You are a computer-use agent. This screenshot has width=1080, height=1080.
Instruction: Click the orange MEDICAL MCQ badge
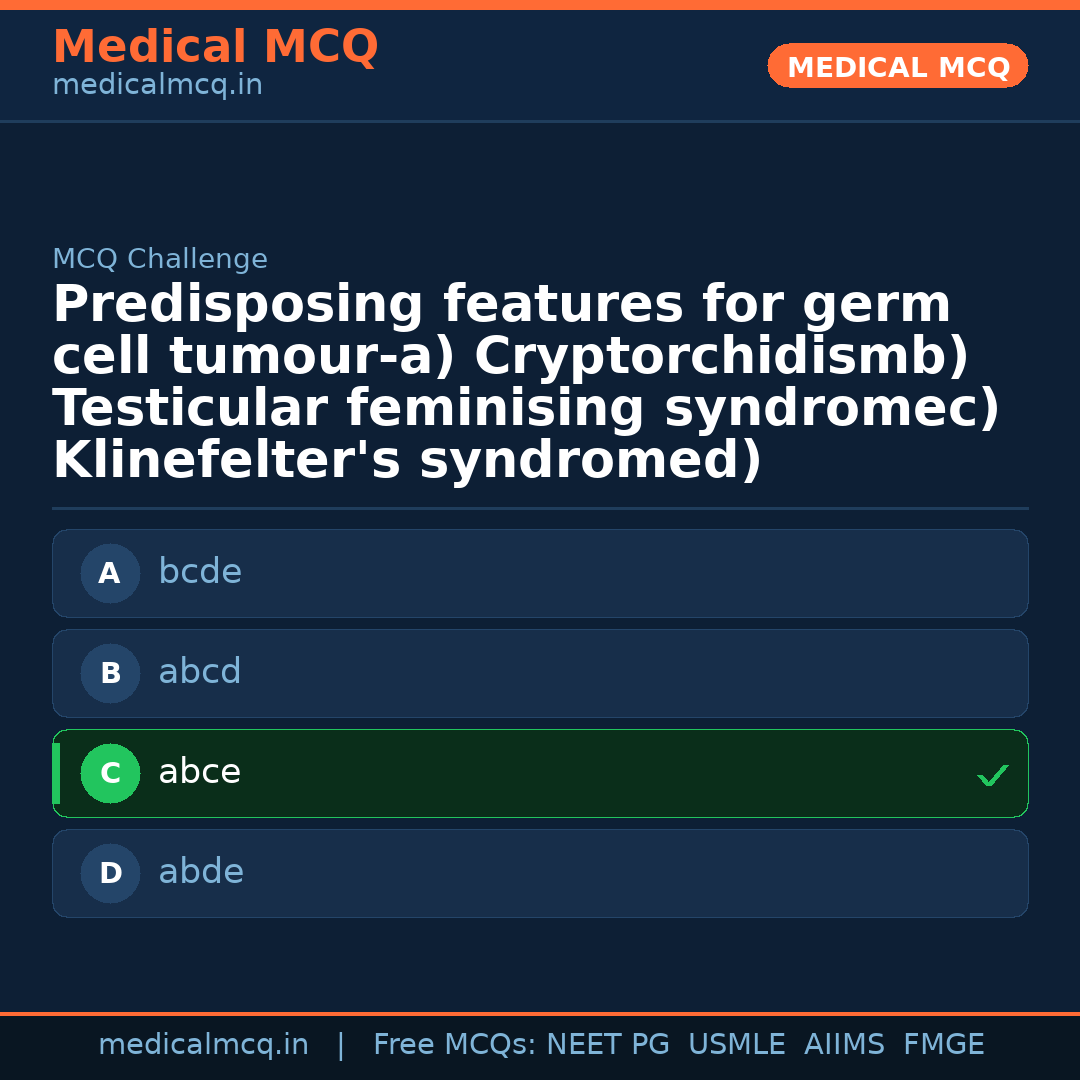[x=897, y=66]
